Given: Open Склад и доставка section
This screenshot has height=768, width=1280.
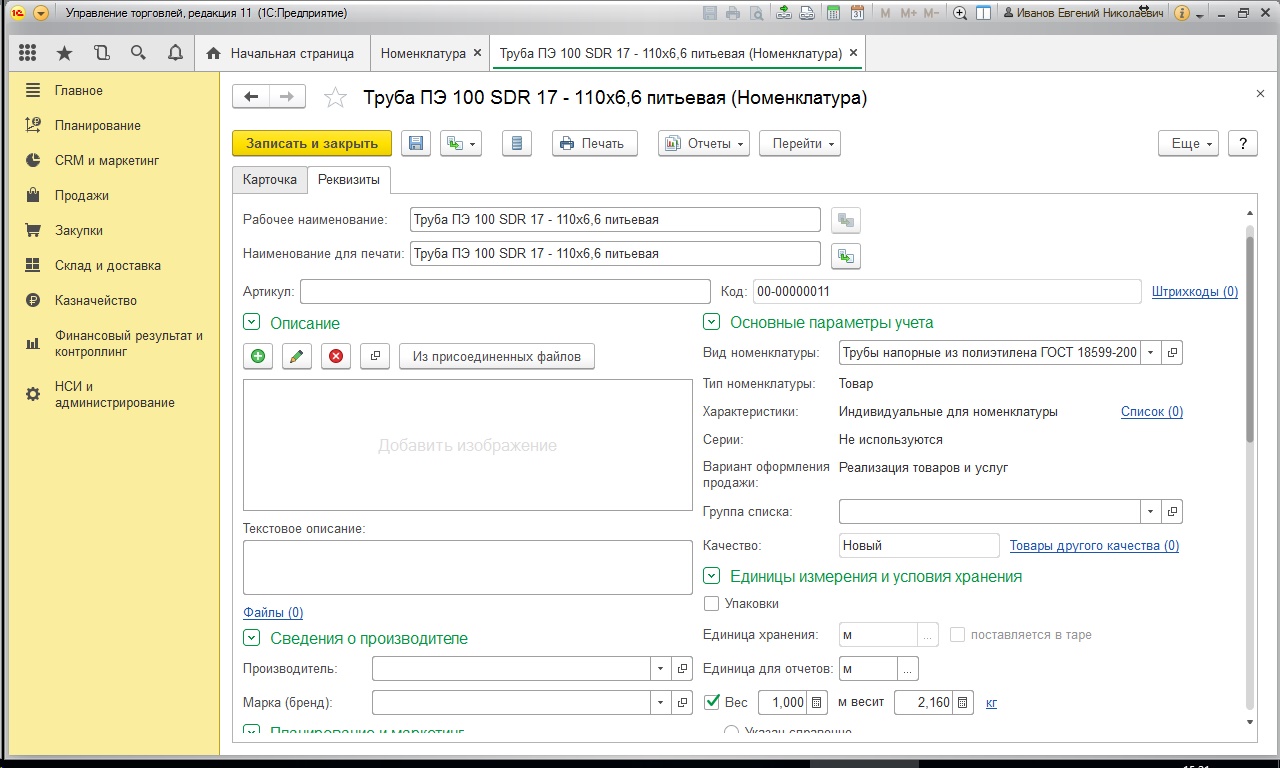Looking at the screenshot, I should (107, 265).
